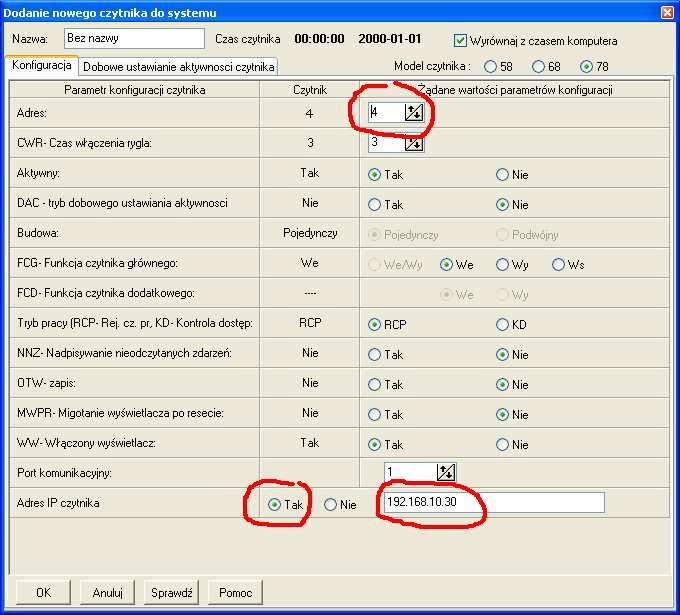
Task: Click the Anuluj button
Action: click(107, 592)
